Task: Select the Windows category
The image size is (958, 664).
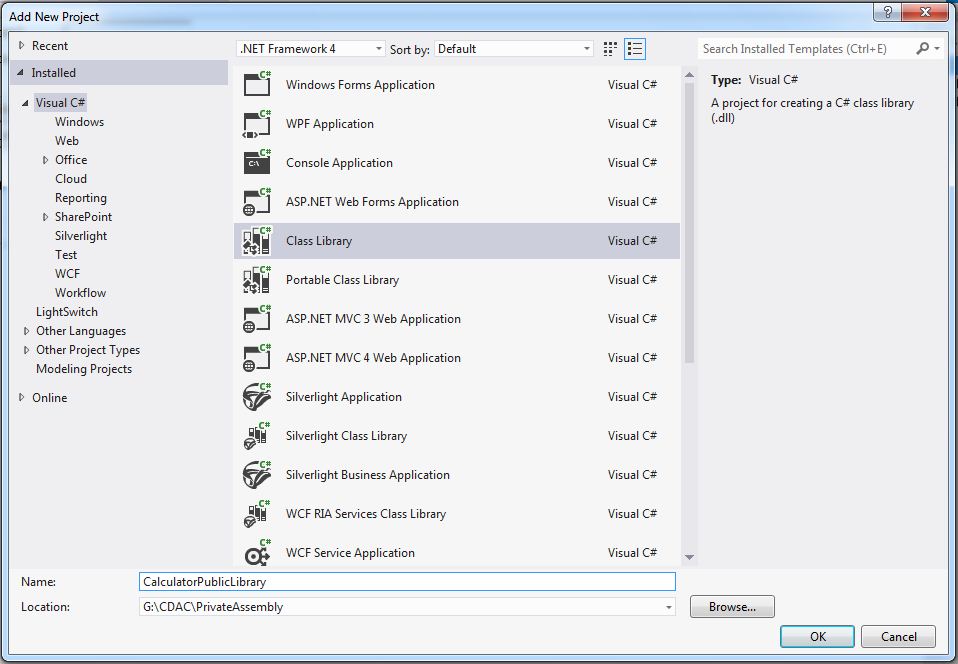Action: pyautogui.click(x=79, y=122)
